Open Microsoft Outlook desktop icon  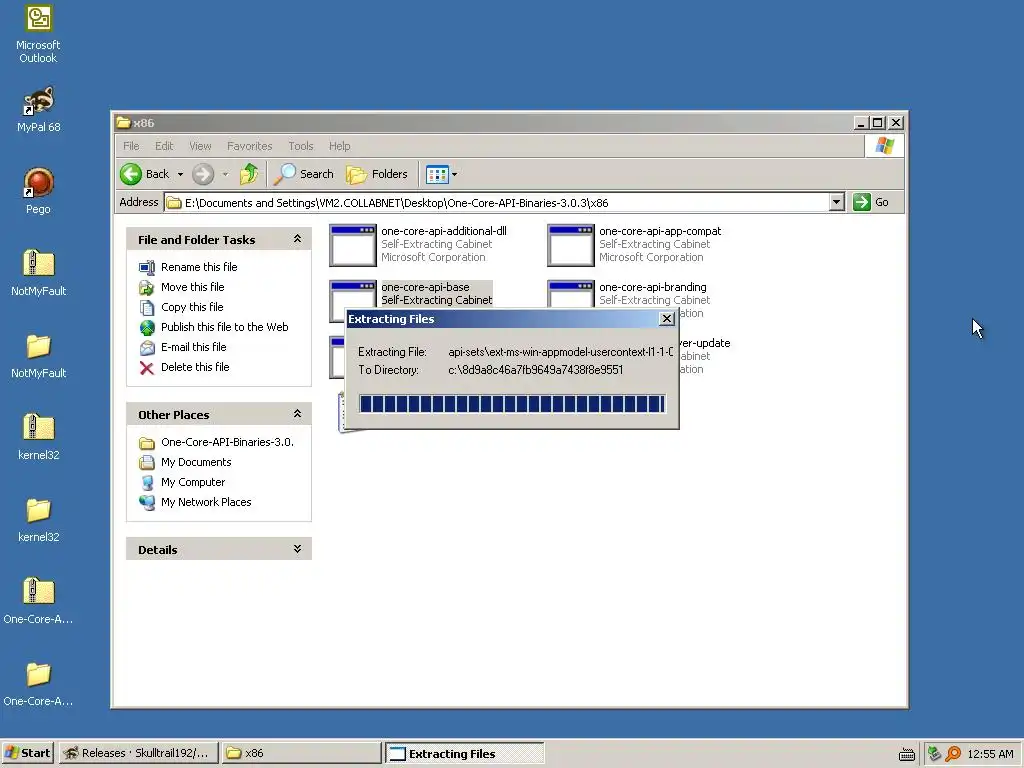click(x=38, y=34)
